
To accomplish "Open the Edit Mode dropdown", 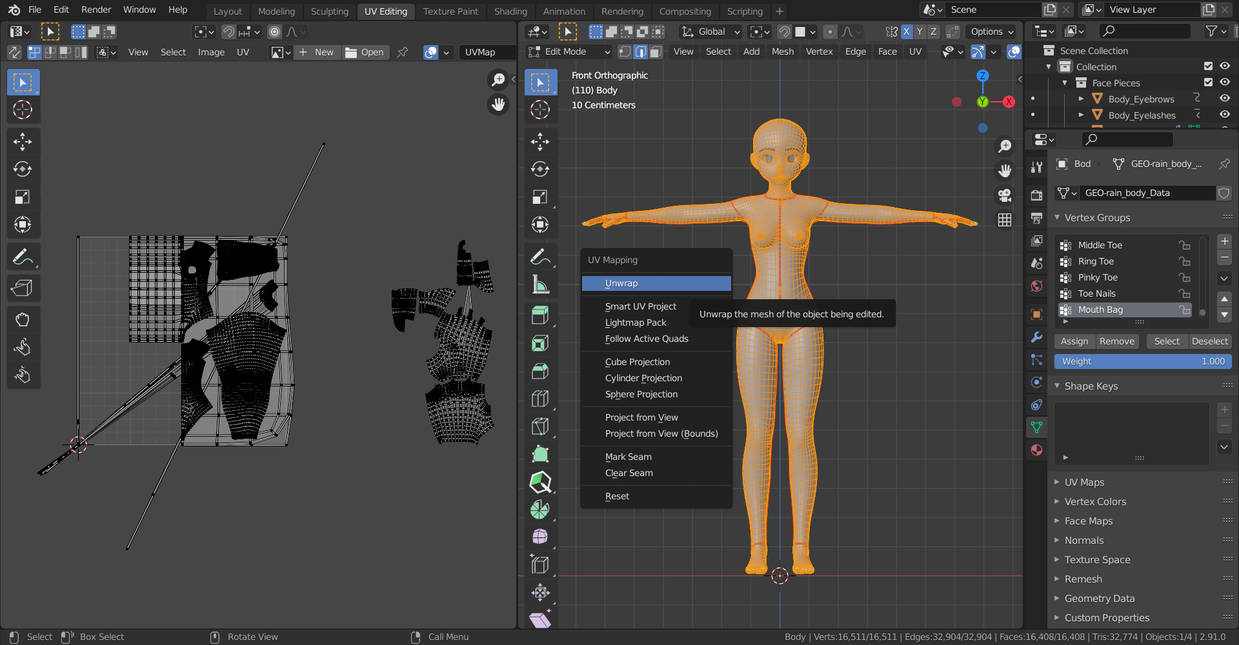I will 569,52.
